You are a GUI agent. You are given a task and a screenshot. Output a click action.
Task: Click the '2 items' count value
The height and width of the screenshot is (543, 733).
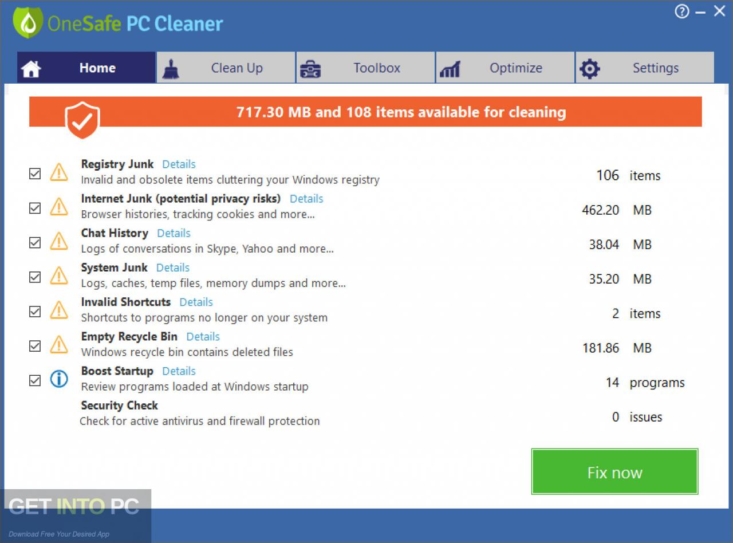636,314
